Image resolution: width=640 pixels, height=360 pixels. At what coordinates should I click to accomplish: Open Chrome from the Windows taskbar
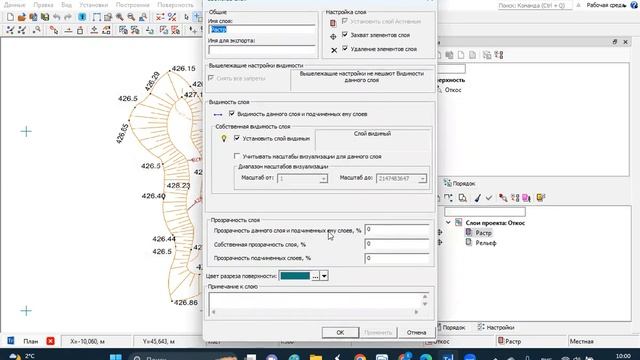(x=360, y=358)
